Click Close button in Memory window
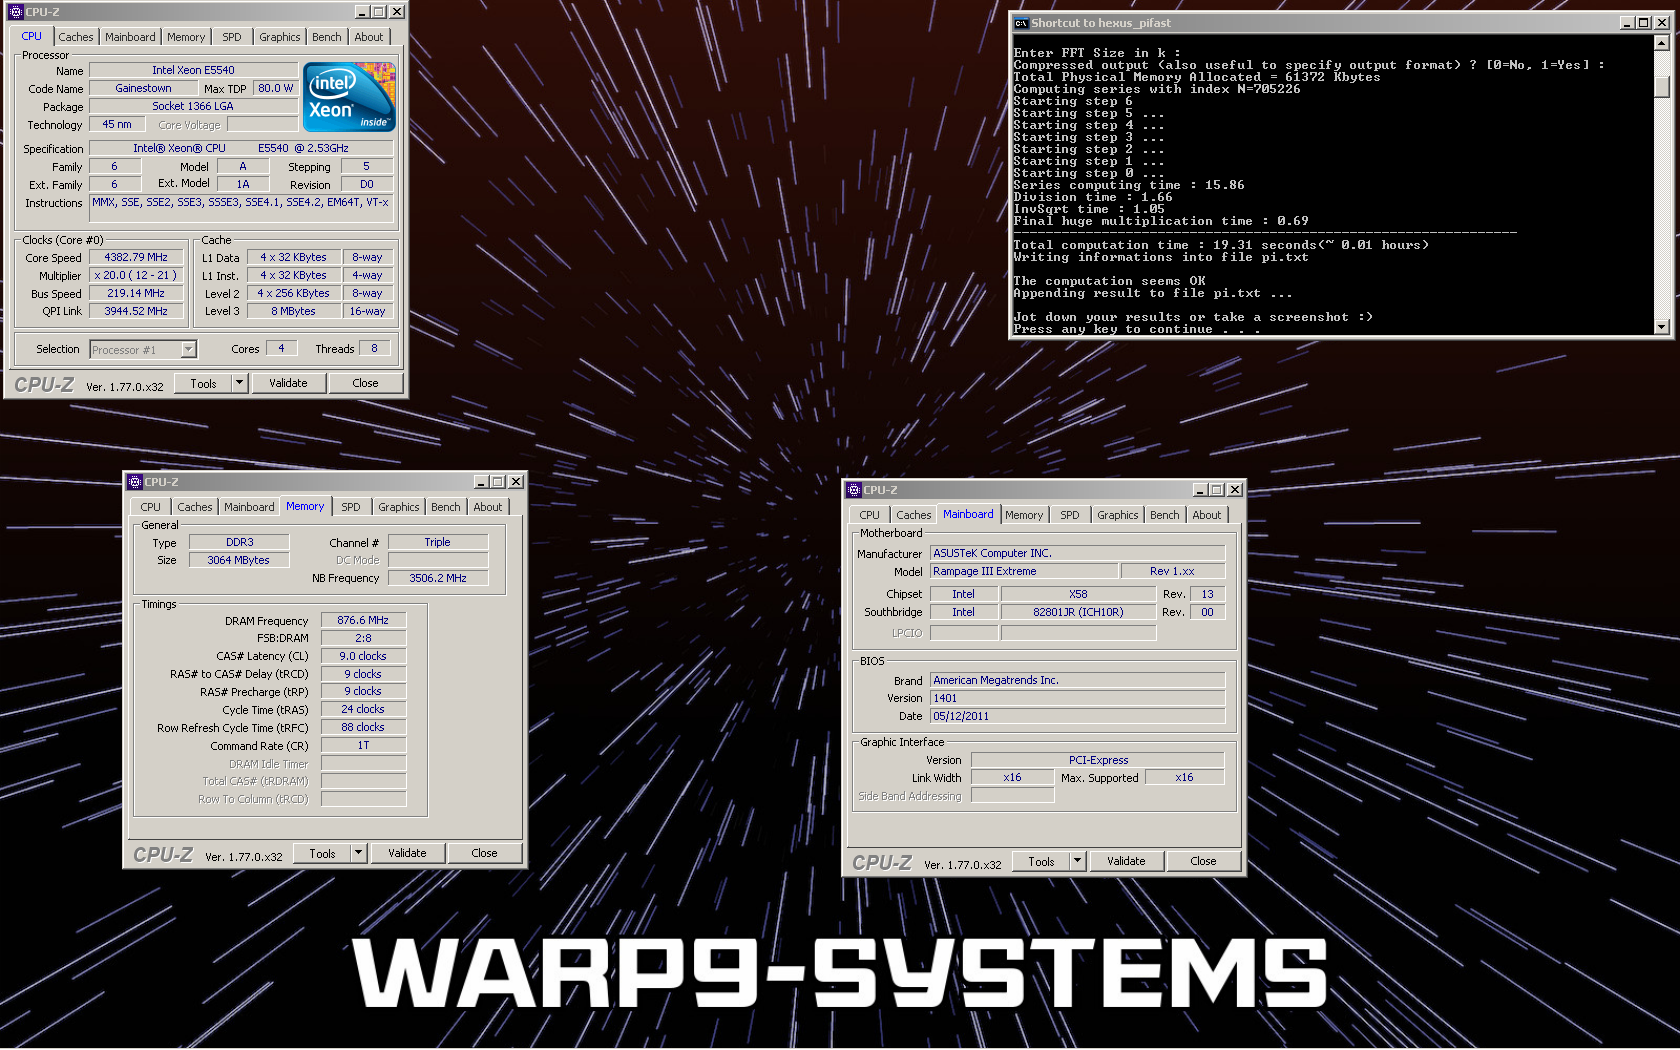Image resolution: width=1680 pixels, height=1050 pixels. coord(485,853)
